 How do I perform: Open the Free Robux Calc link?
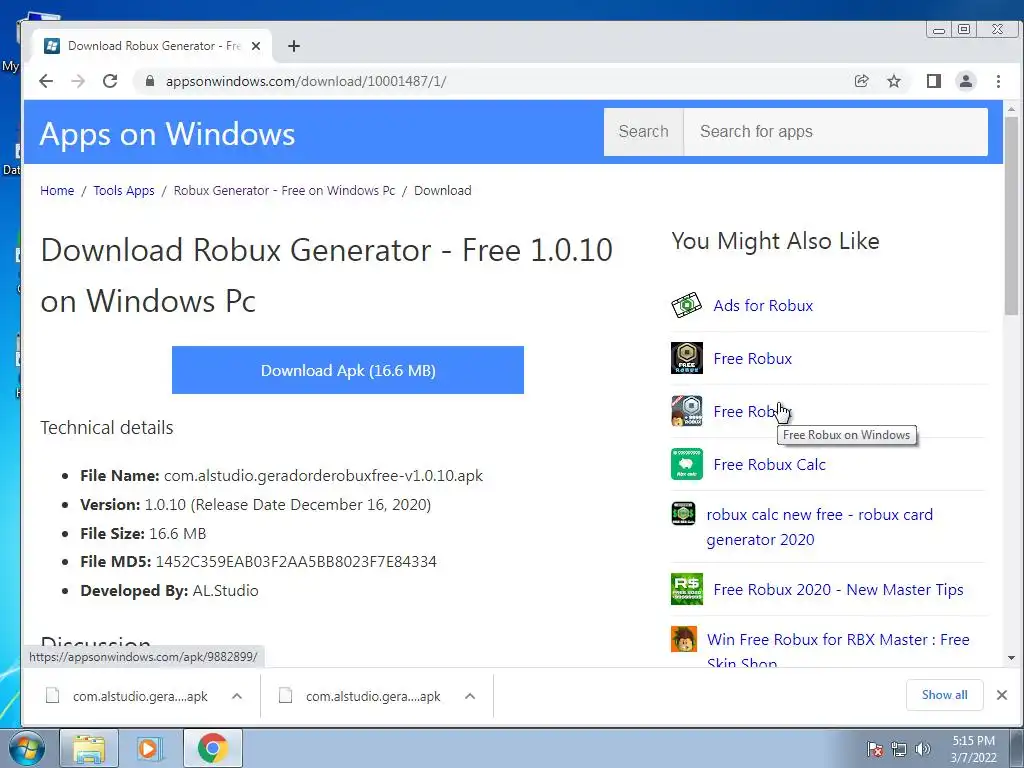point(769,464)
